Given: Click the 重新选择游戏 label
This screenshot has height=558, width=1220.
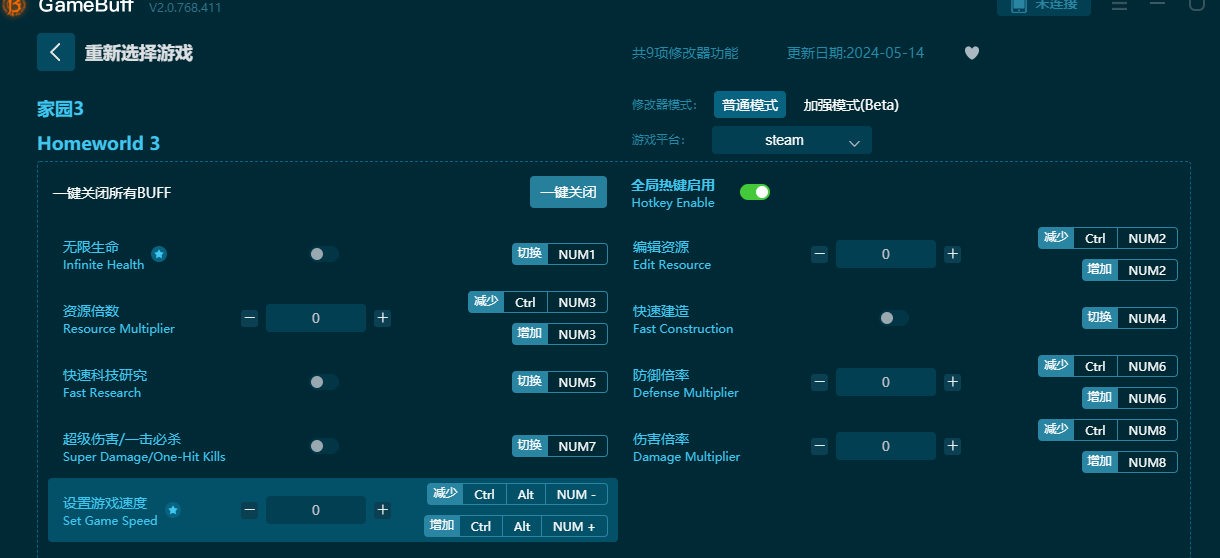Looking at the screenshot, I should click(139, 53).
